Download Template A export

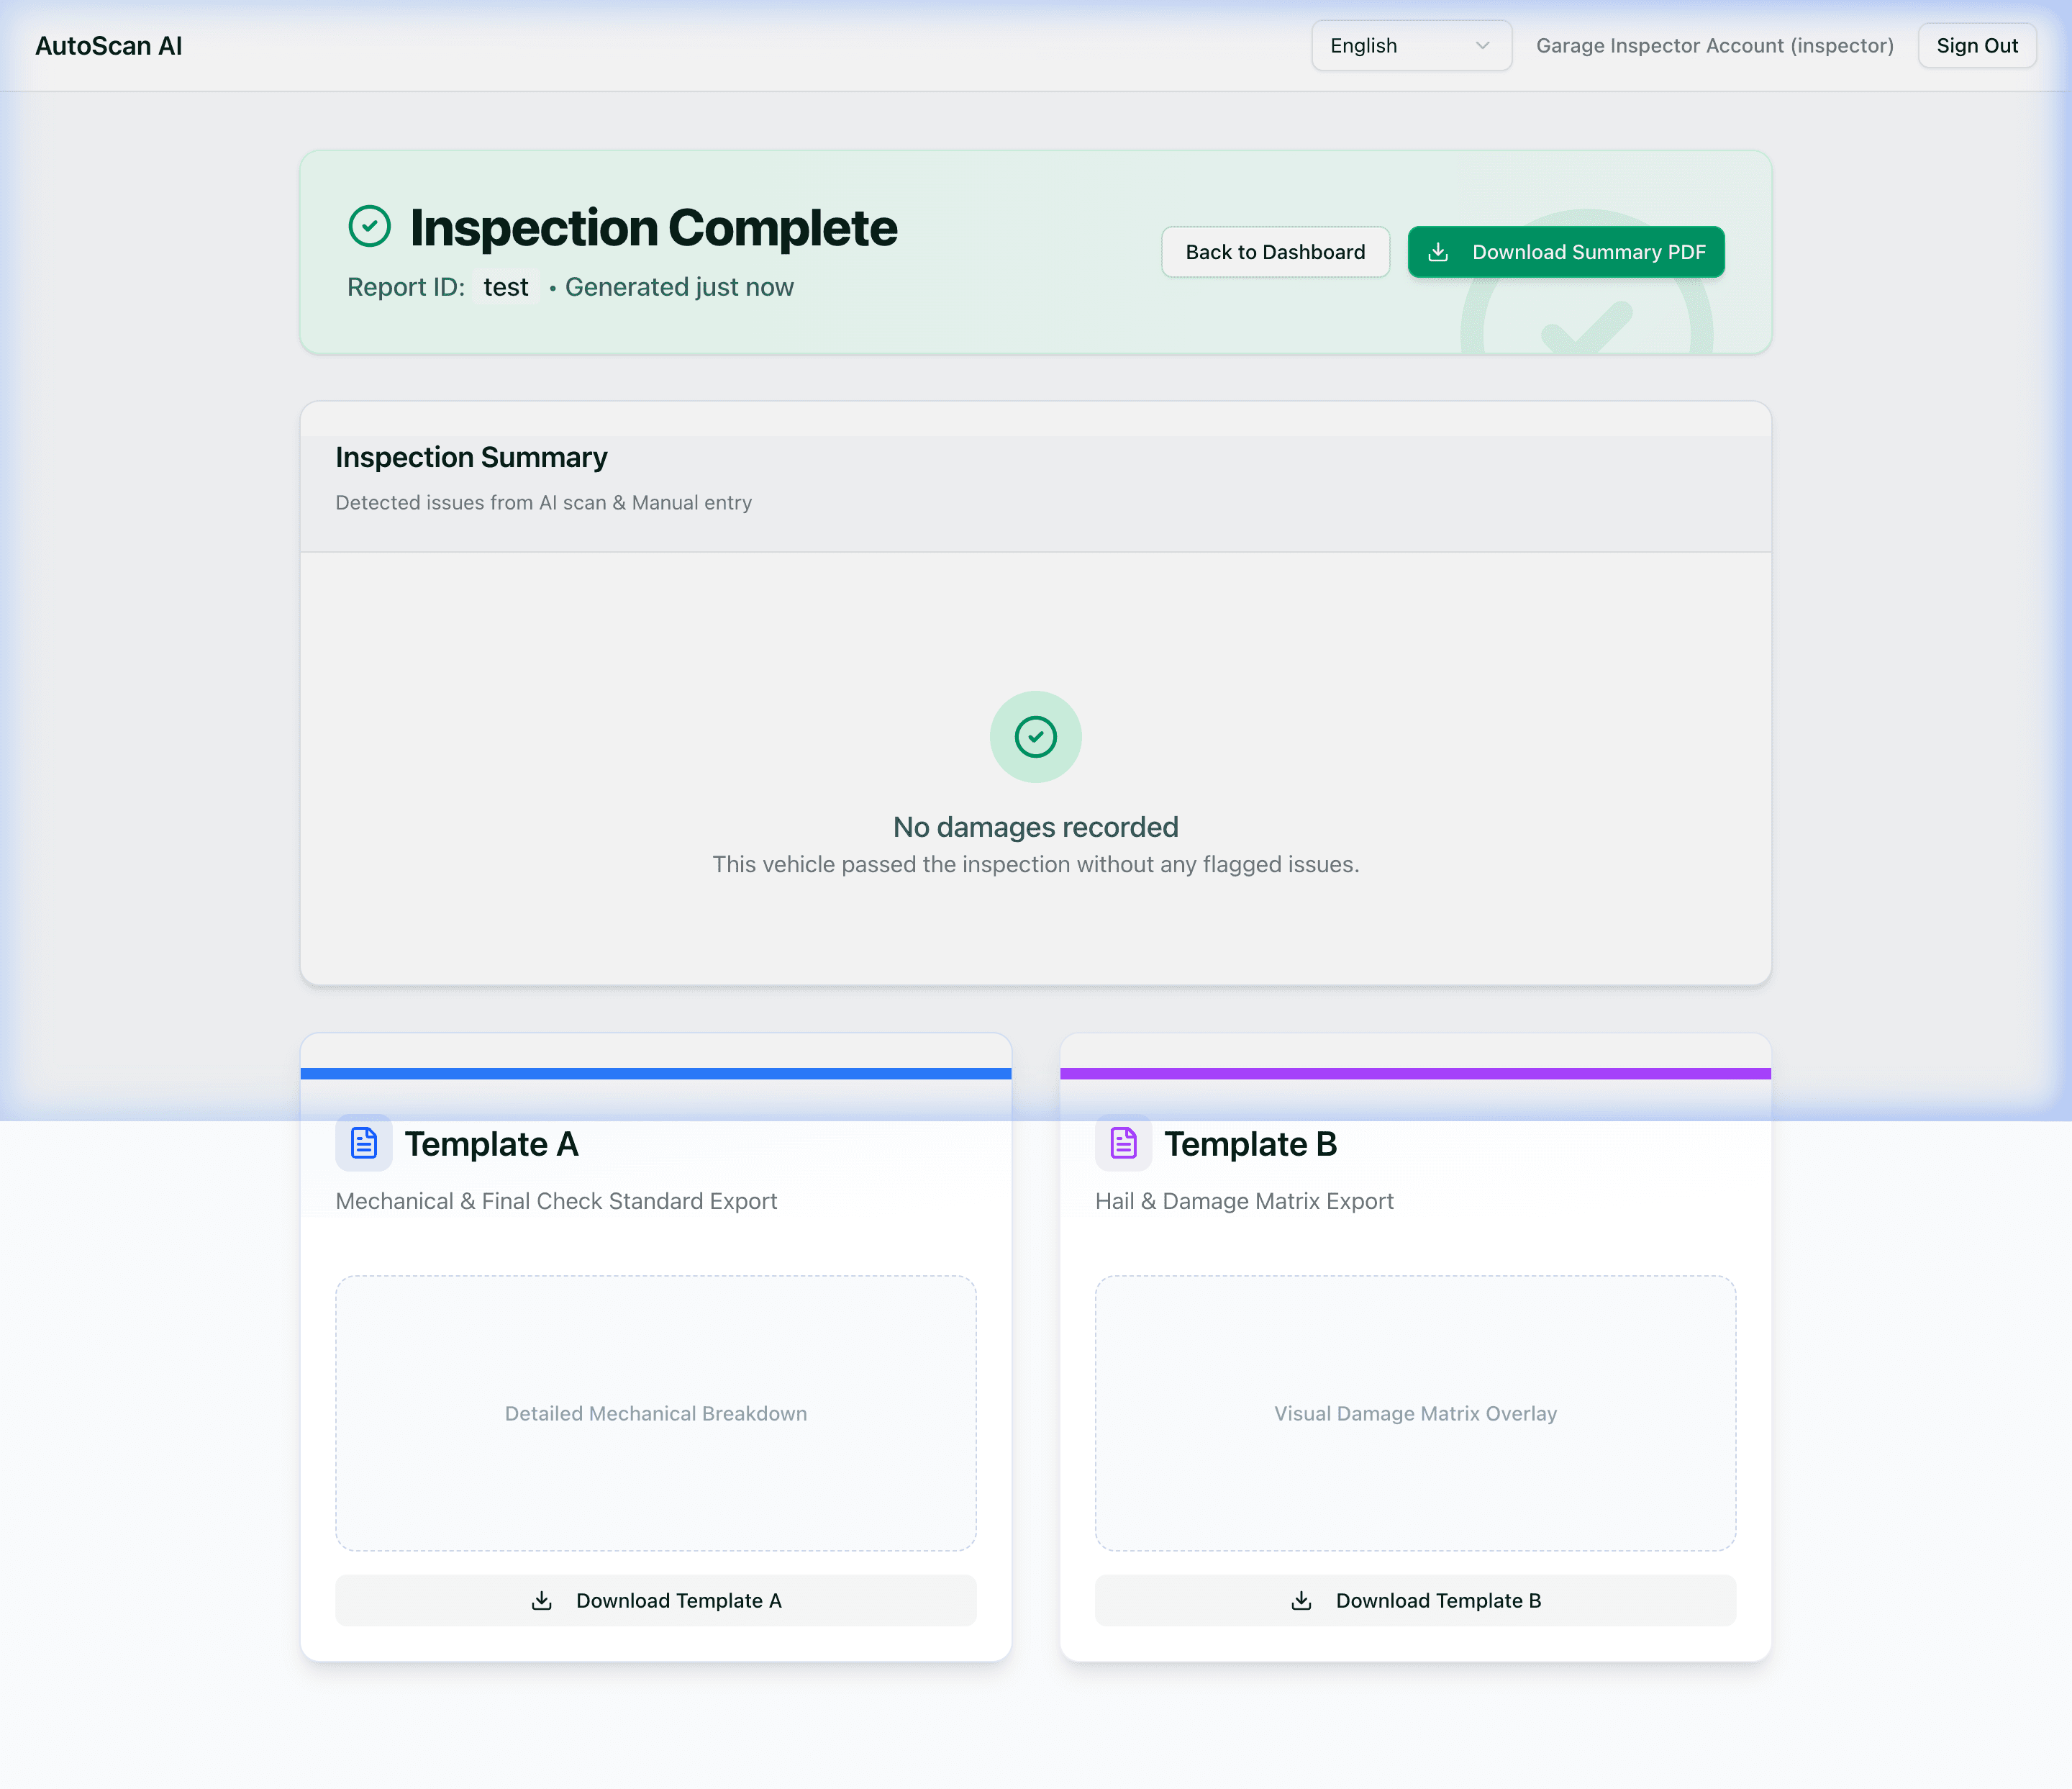coord(655,1601)
